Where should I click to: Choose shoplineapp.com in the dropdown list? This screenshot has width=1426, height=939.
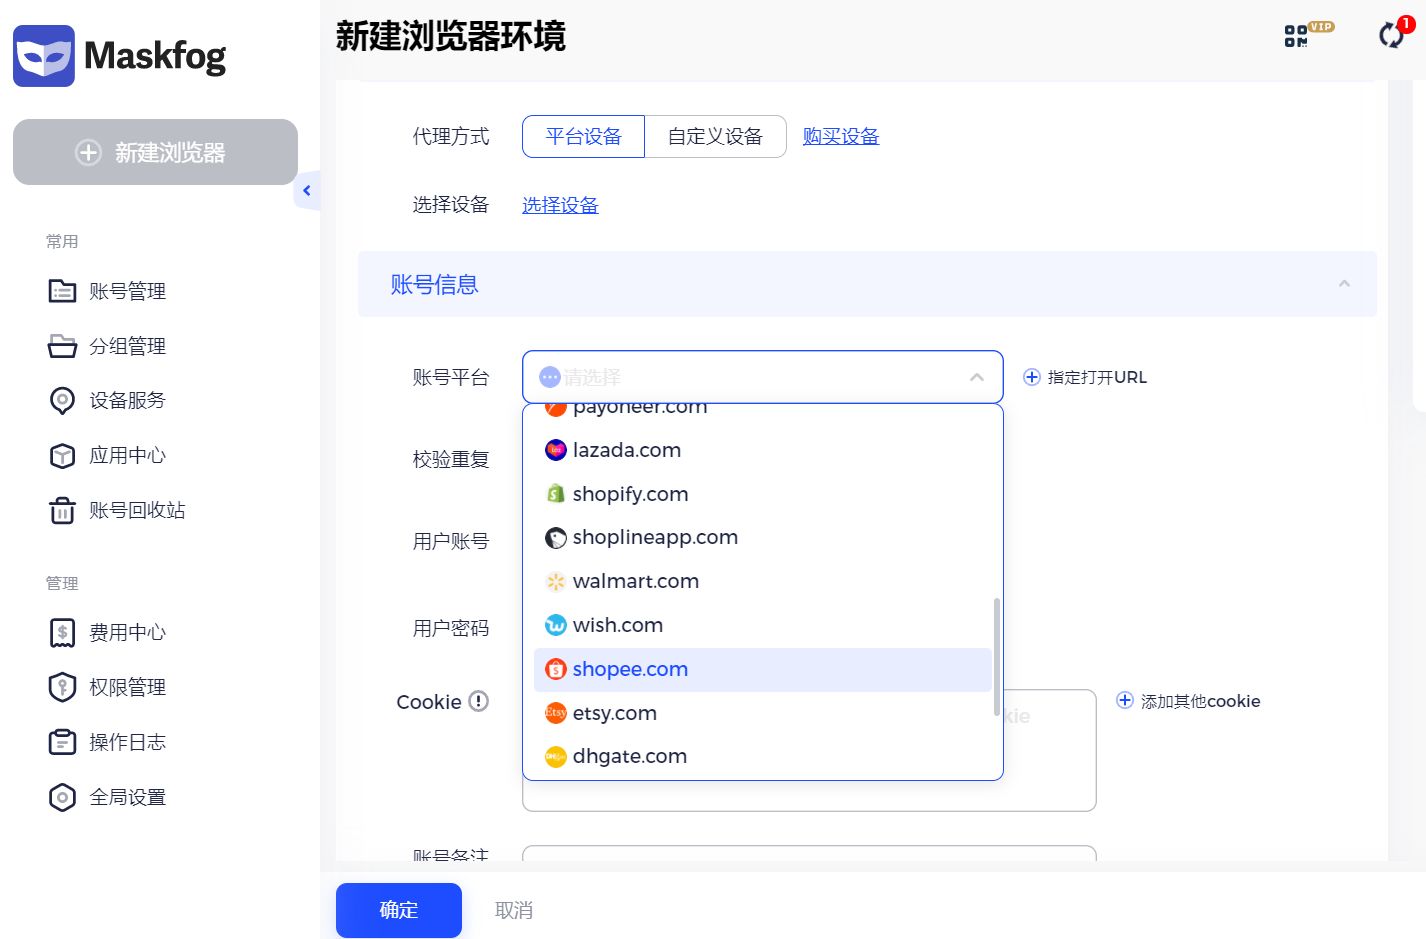763,538
